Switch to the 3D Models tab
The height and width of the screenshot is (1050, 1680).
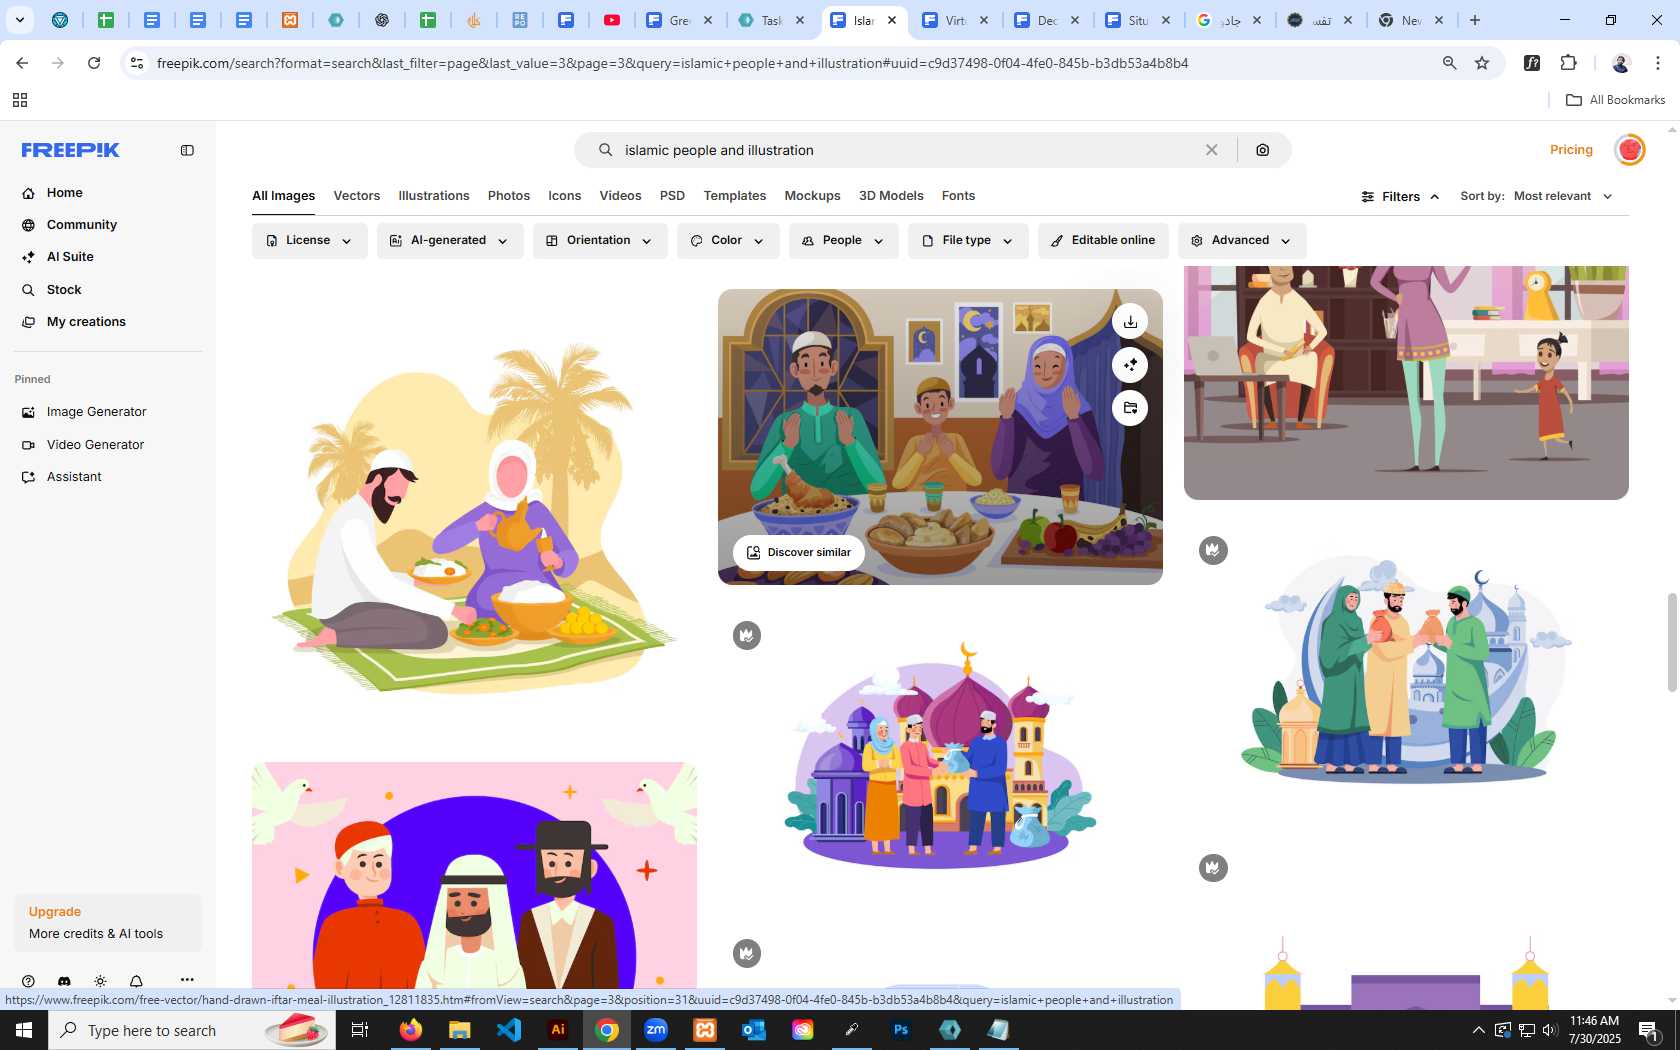click(x=891, y=196)
